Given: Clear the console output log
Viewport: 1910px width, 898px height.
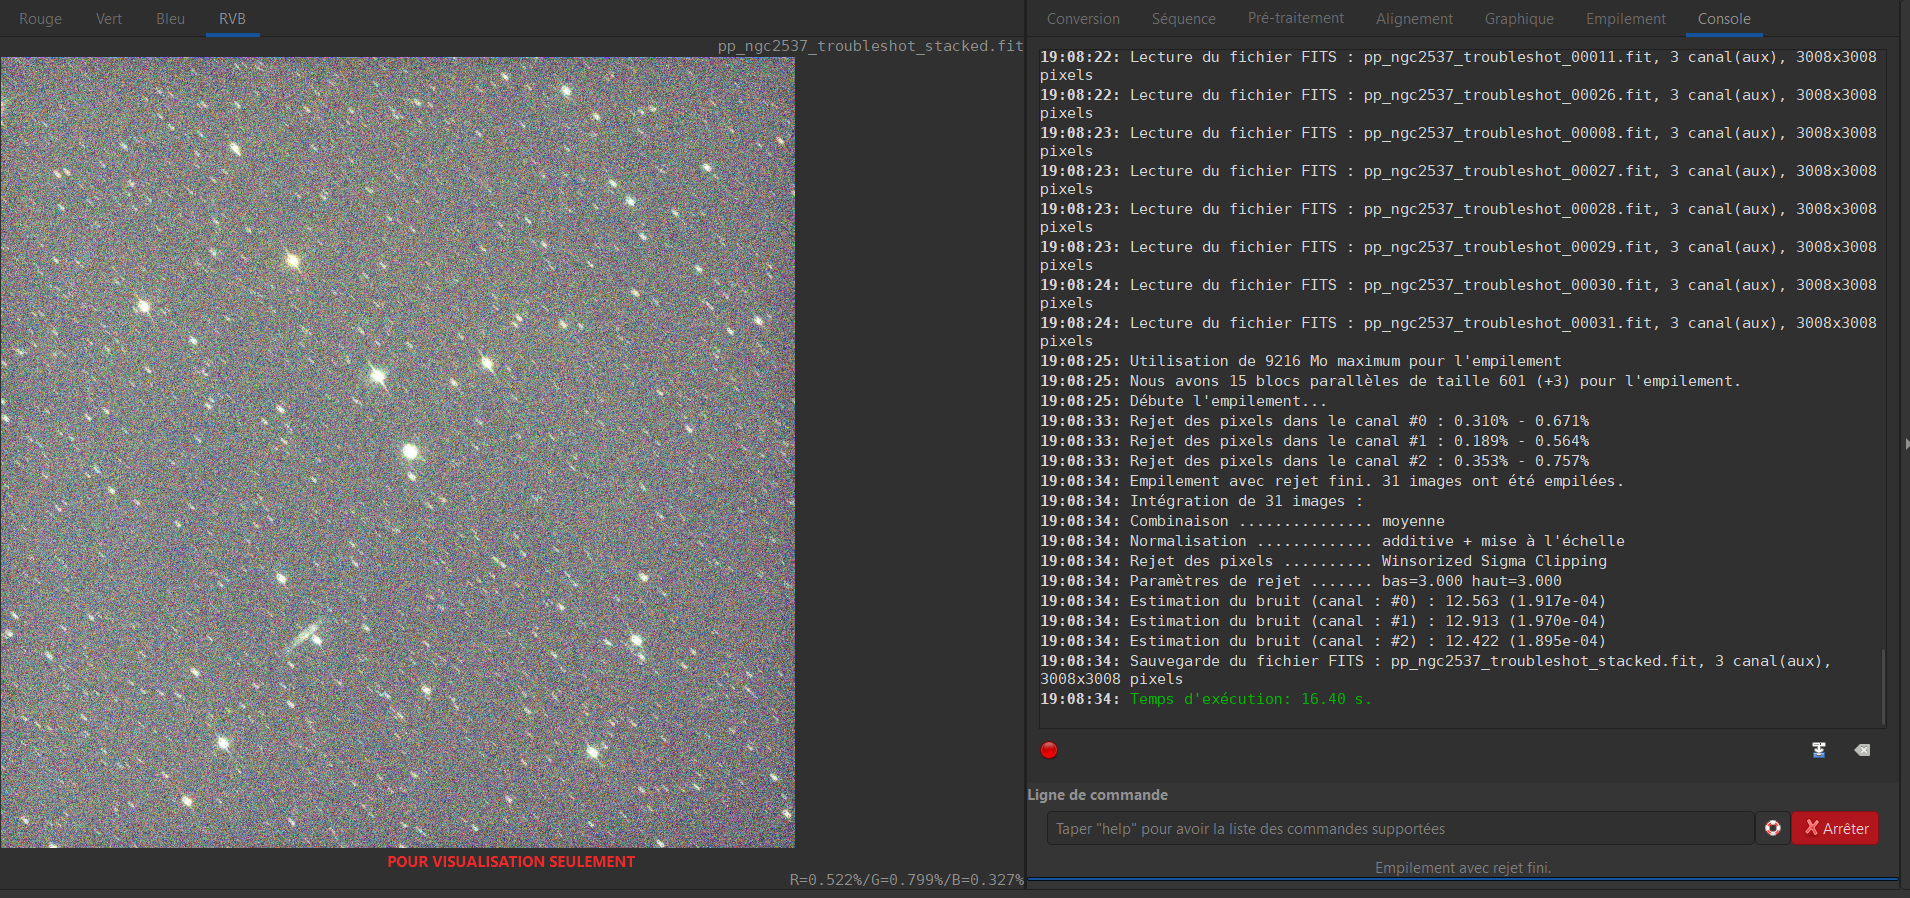Looking at the screenshot, I should tap(1862, 750).
